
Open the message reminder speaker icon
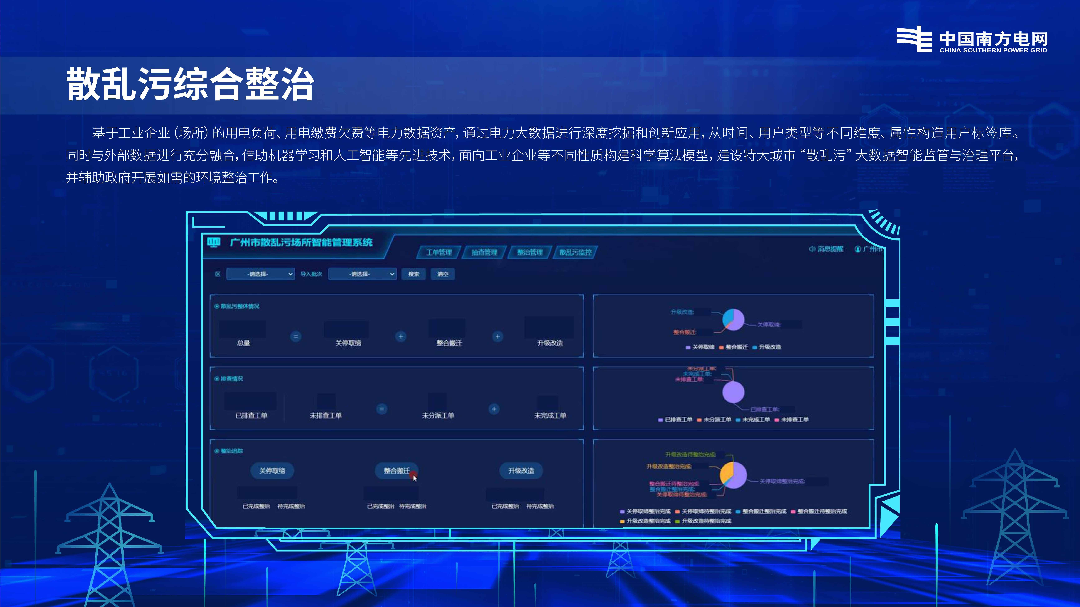pyautogui.click(x=811, y=249)
